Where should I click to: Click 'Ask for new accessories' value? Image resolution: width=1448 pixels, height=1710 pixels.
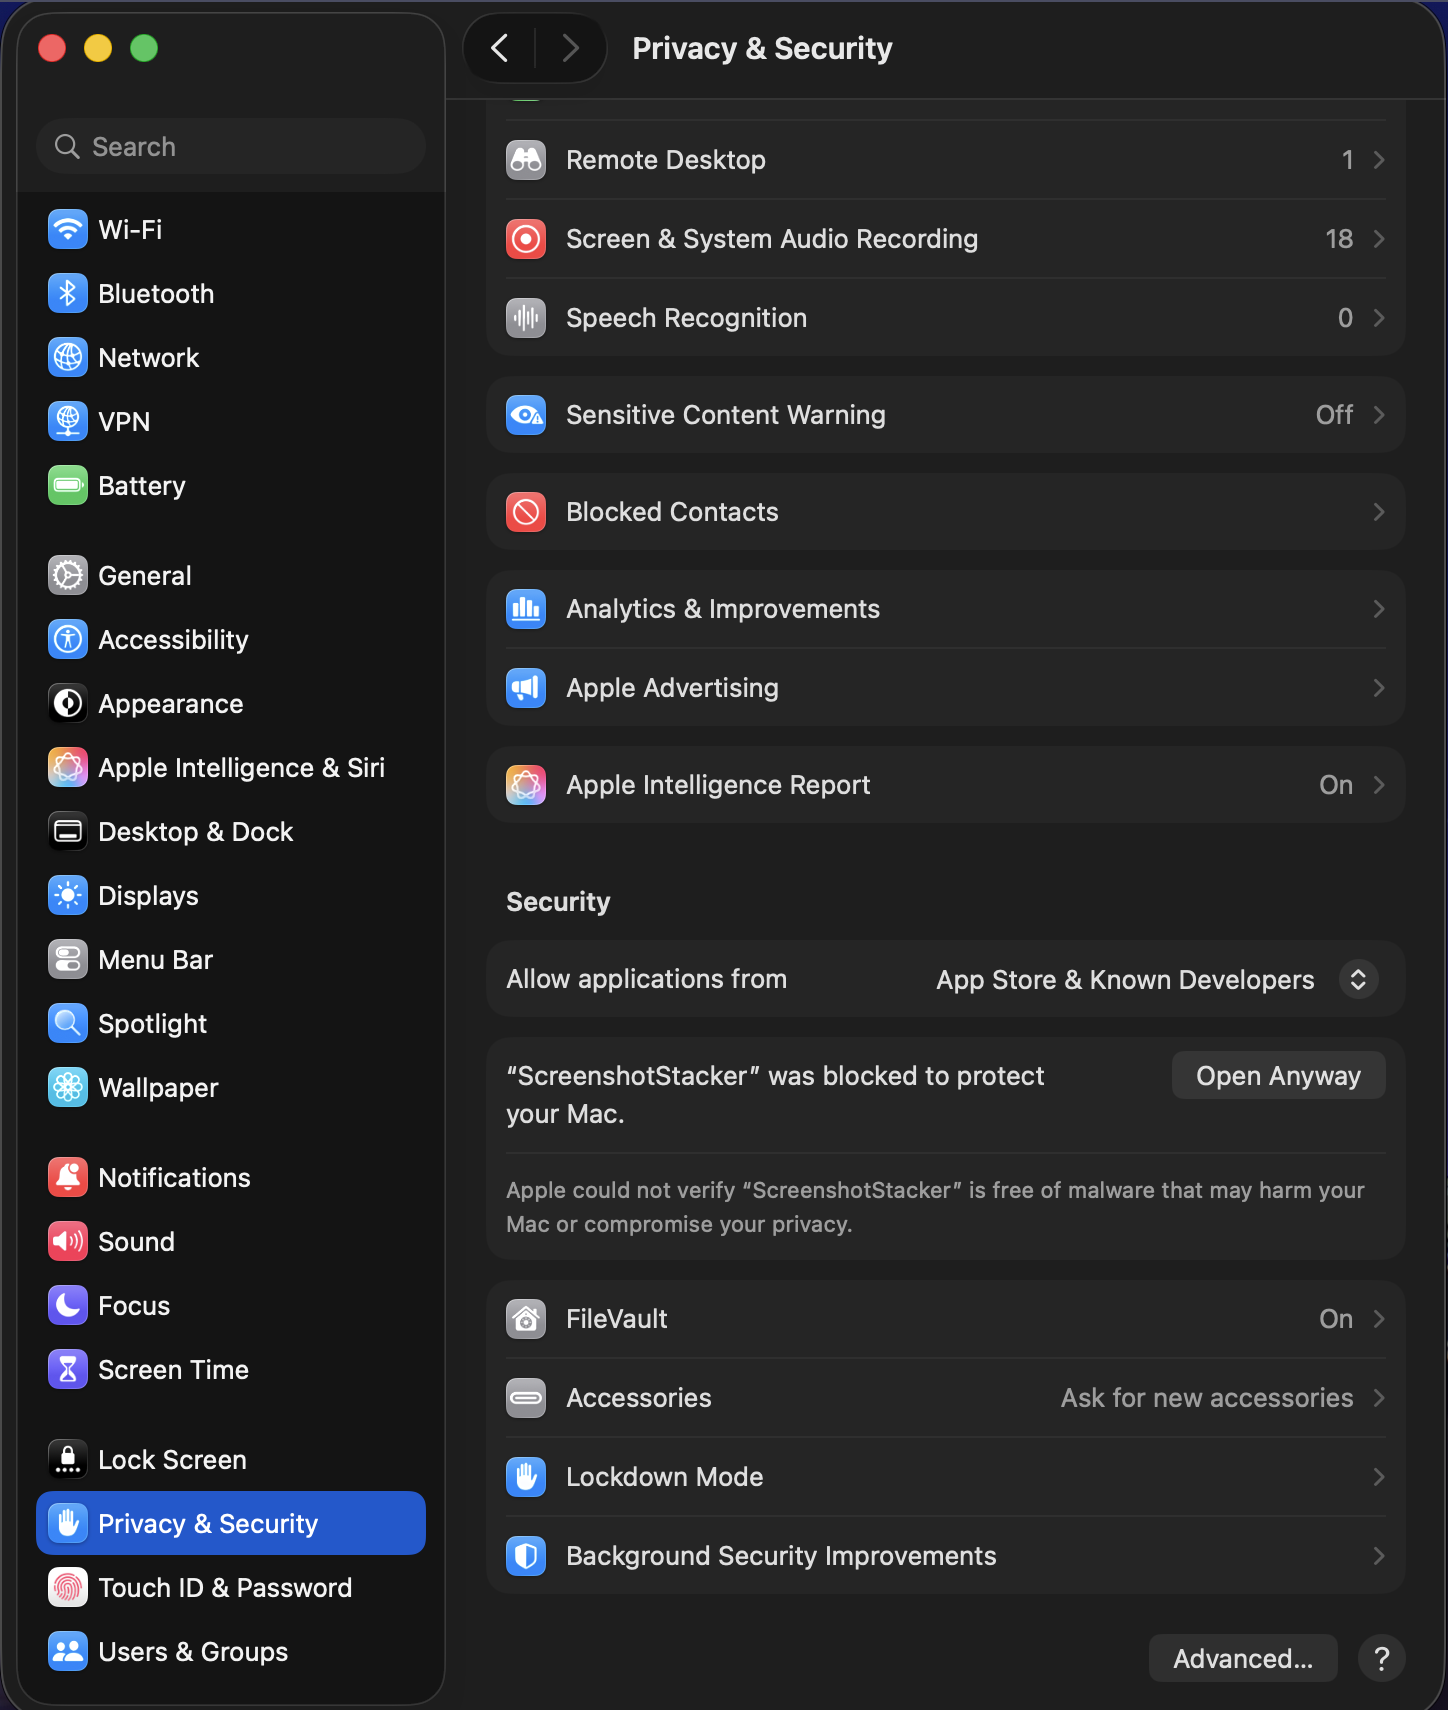coord(1207,1398)
